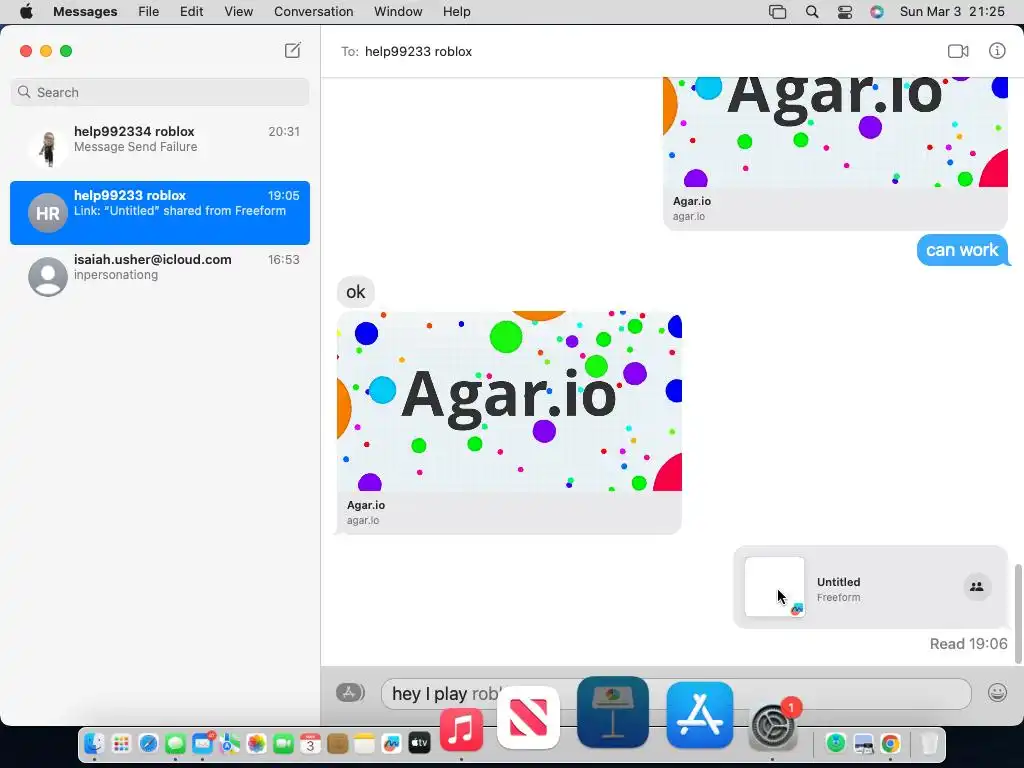This screenshot has height=768, width=1024.
Task: Activate Siri from the menu bar
Action: point(876,12)
